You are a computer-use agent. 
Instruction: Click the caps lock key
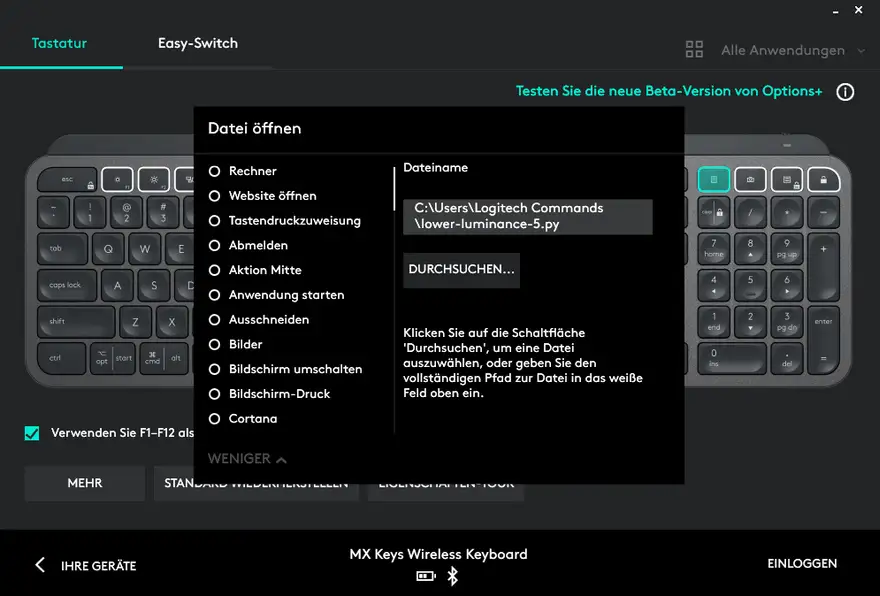tap(67, 285)
